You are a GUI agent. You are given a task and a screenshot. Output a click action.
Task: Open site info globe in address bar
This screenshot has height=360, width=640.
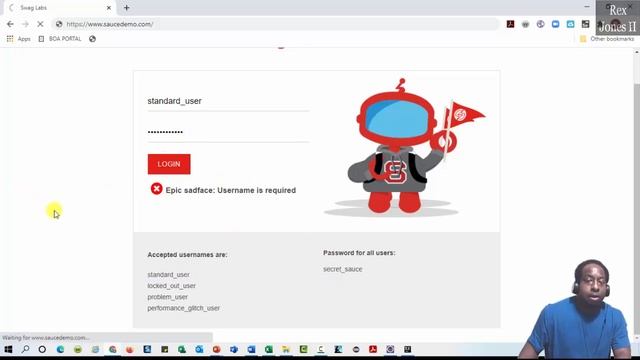point(59,24)
